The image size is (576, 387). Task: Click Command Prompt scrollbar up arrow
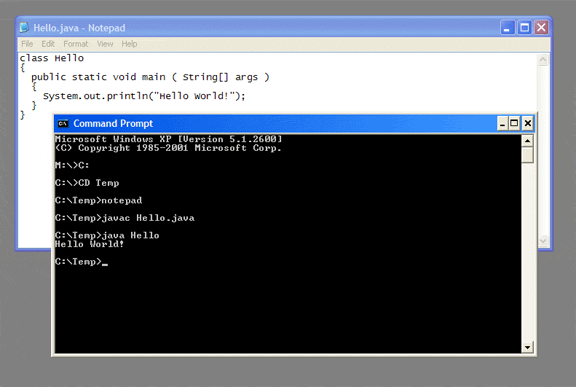pyautogui.click(x=527, y=141)
